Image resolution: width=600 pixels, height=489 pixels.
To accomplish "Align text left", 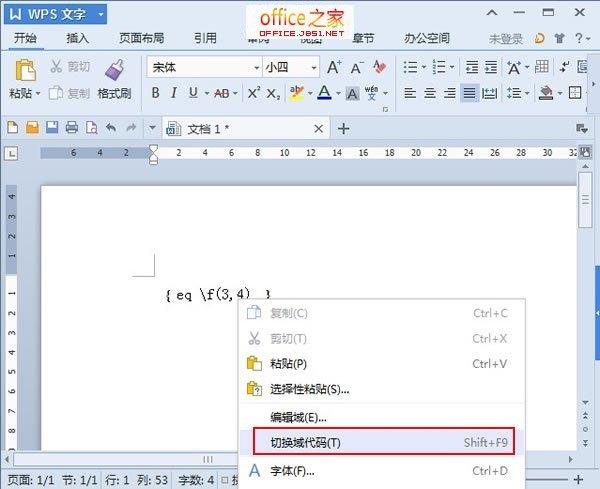I will coord(410,93).
